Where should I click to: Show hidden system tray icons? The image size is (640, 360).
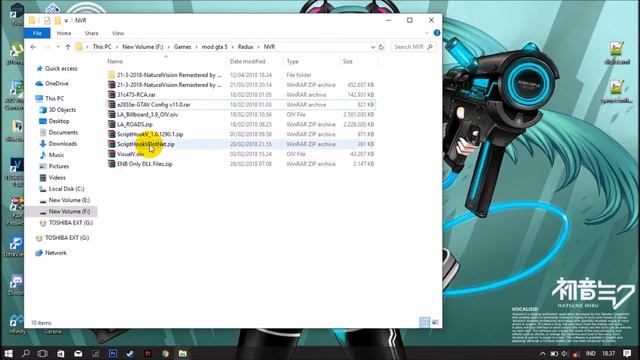coord(542,354)
